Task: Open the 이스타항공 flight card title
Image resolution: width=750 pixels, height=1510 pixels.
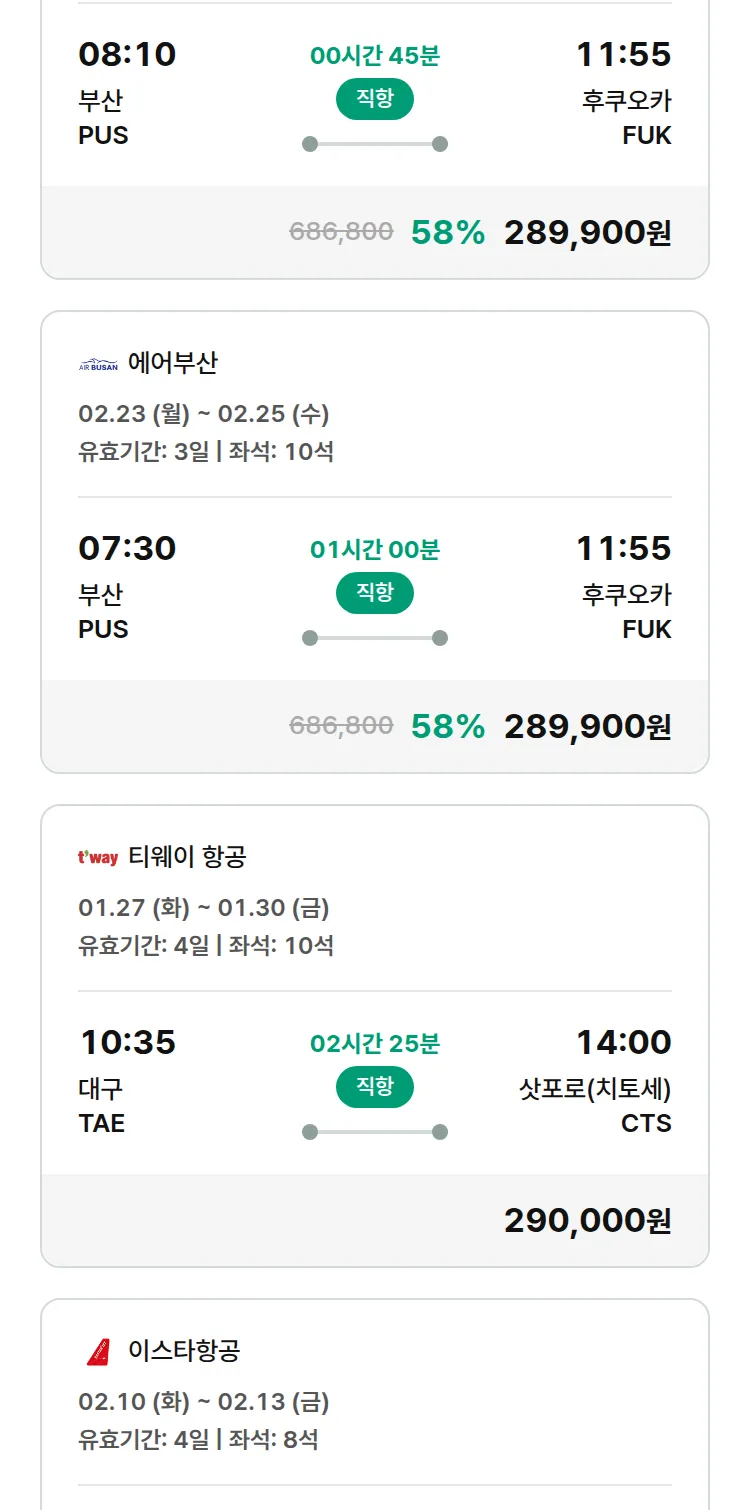Action: click(184, 1351)
